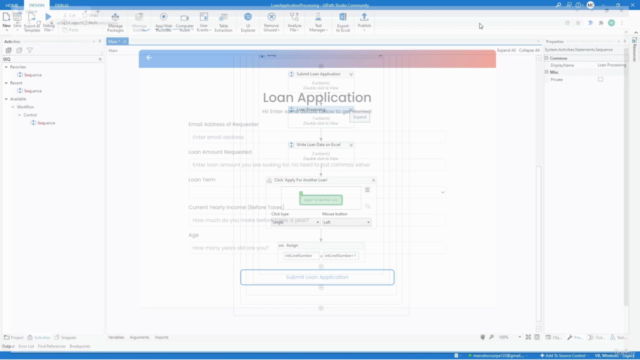Image resolution: width=640 pixels, height=360 pixels.
Task: Open search icon in title bar
Action: pos(558,5)
